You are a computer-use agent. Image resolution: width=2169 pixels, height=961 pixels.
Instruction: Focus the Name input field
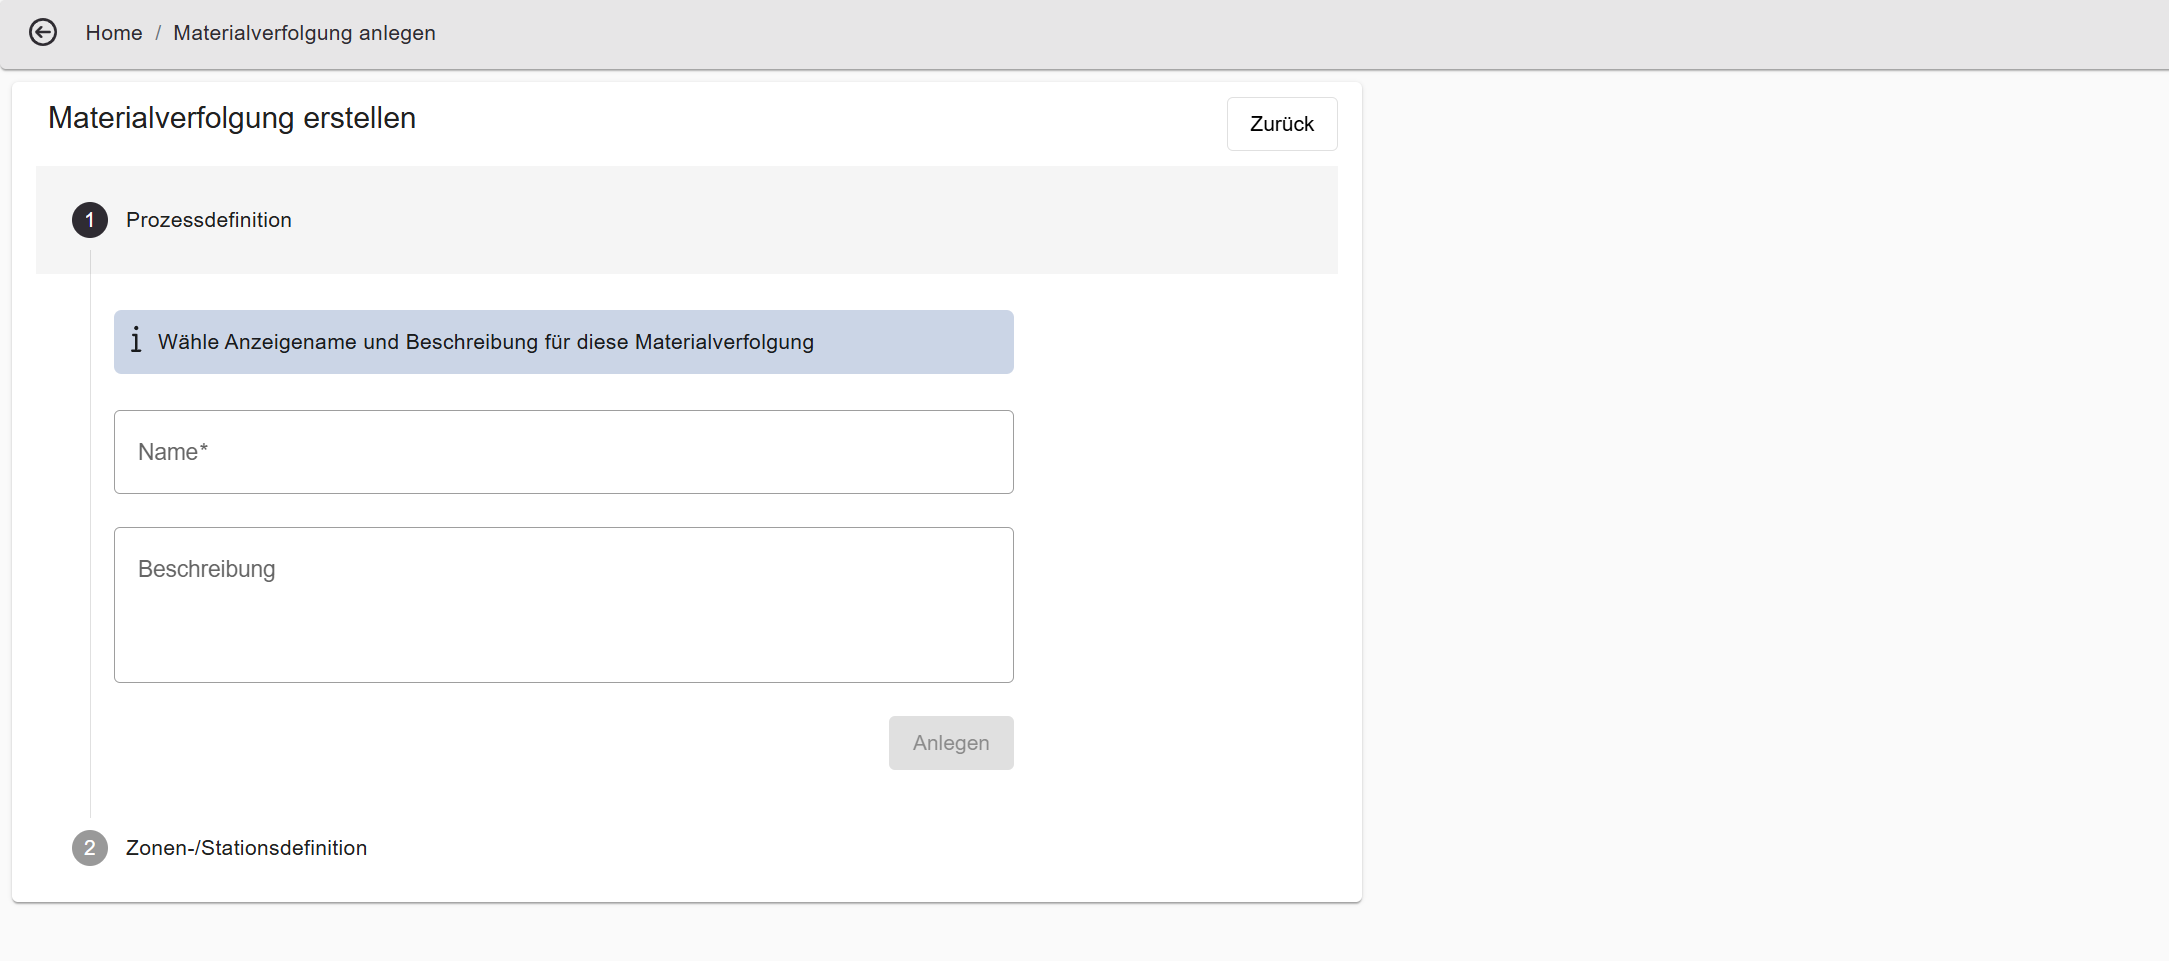(x=564, y=452)
